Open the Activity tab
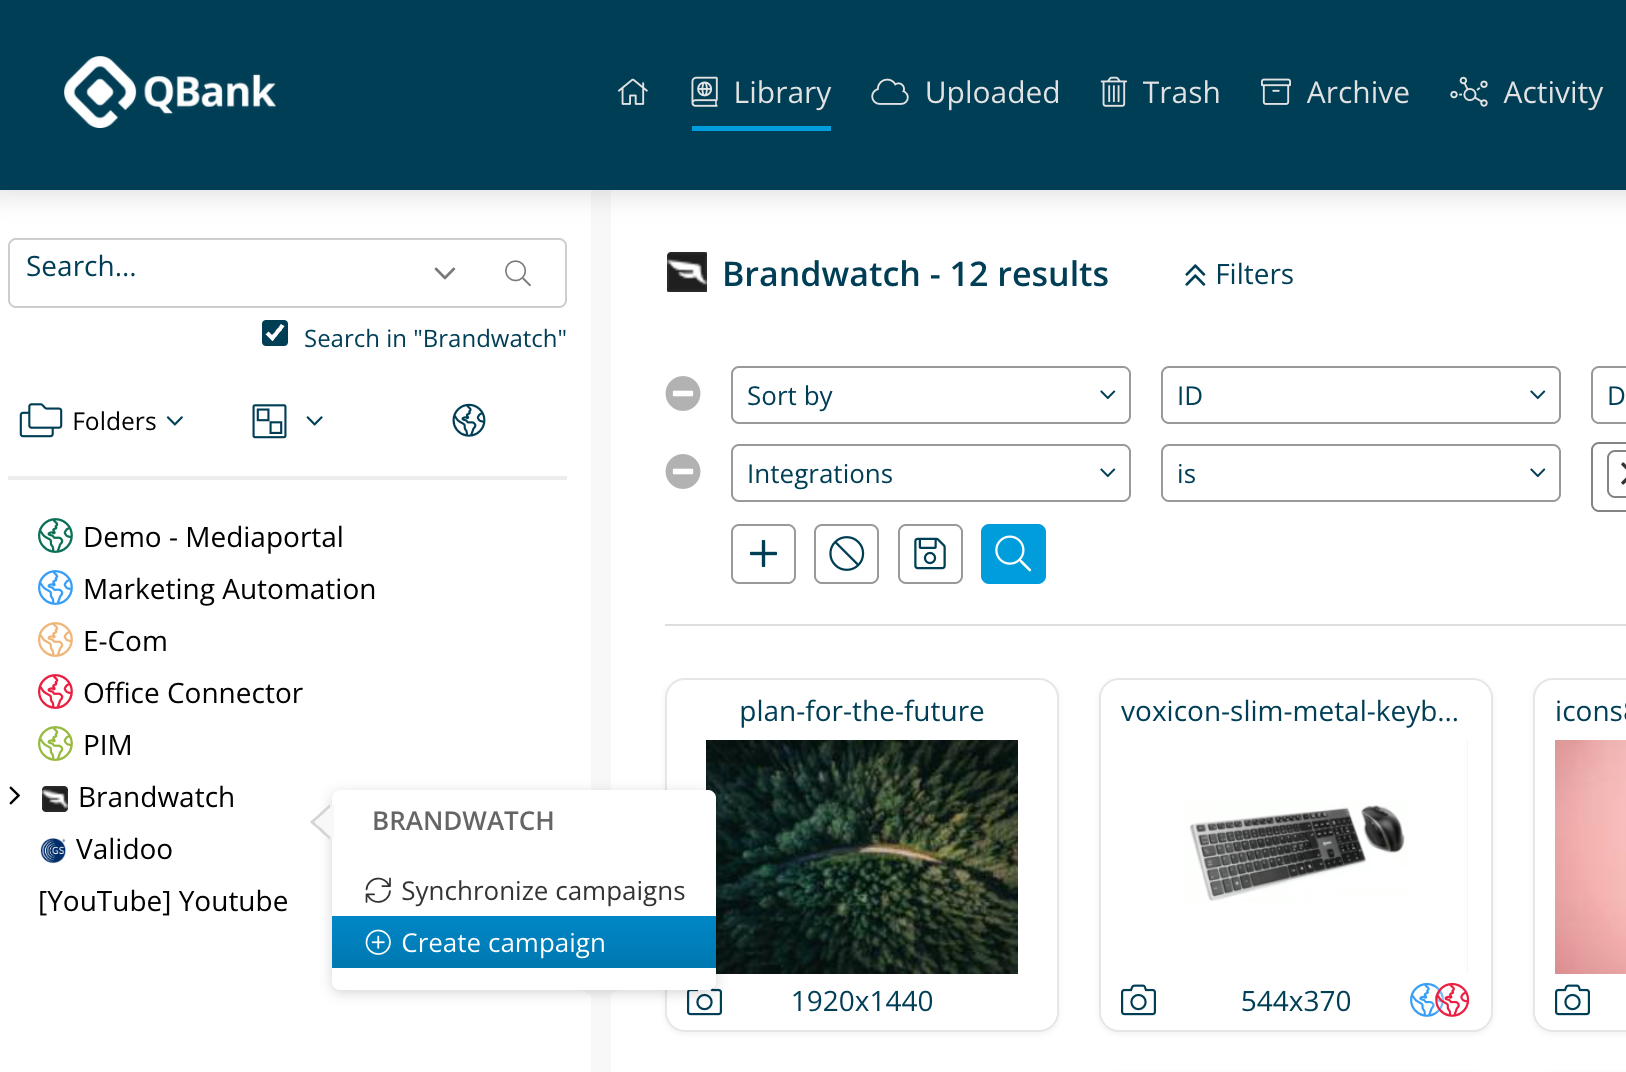Screen dimensions: 1626x1072 (1527, 92)
